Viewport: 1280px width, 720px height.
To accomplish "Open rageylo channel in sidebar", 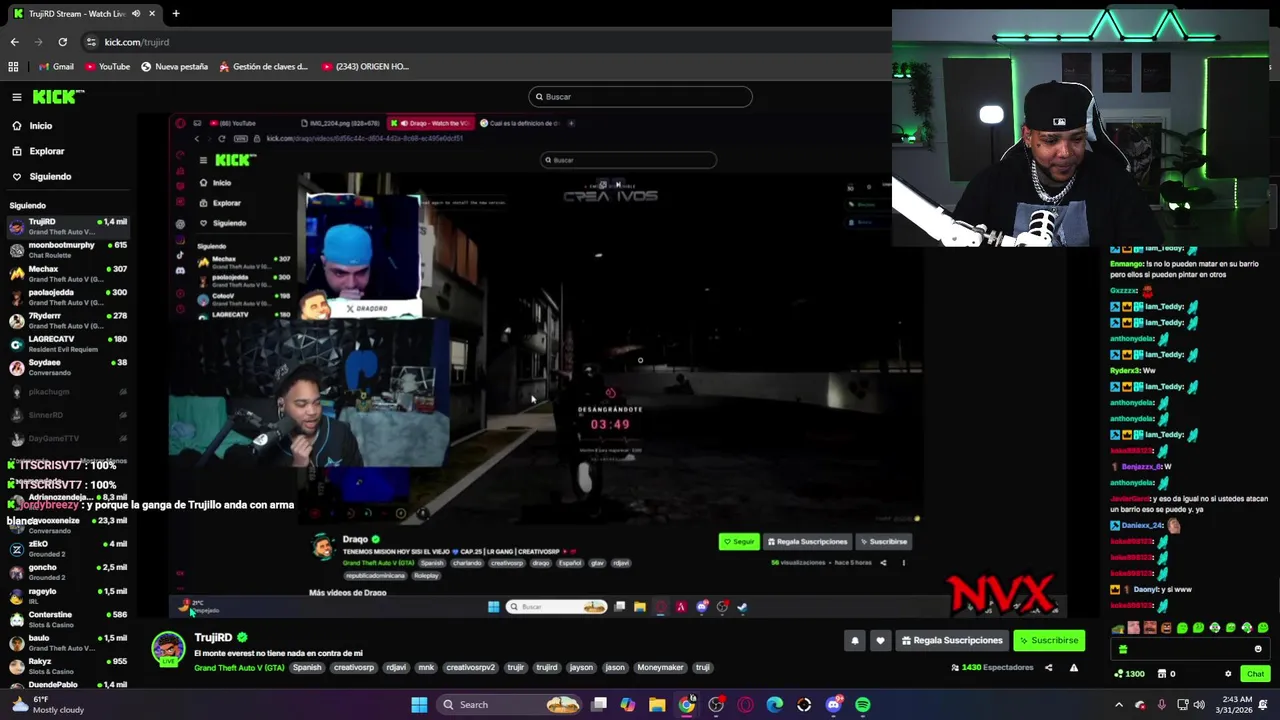I will click(68, 596).
